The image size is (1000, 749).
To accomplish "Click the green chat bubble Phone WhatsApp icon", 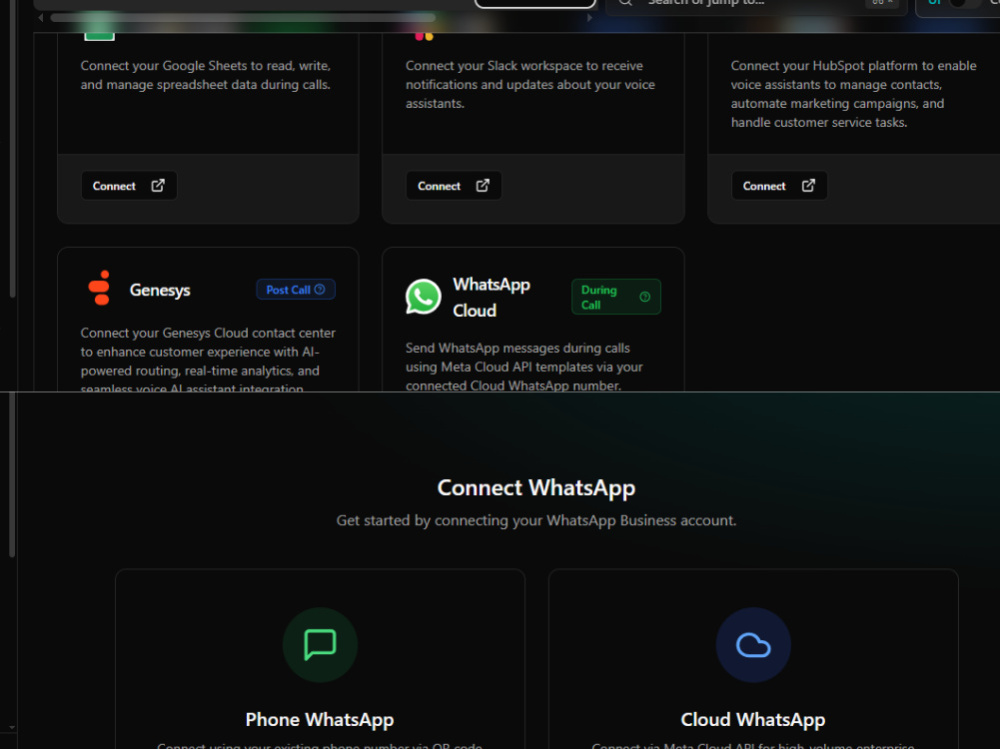I will click(x=320, y=645).
